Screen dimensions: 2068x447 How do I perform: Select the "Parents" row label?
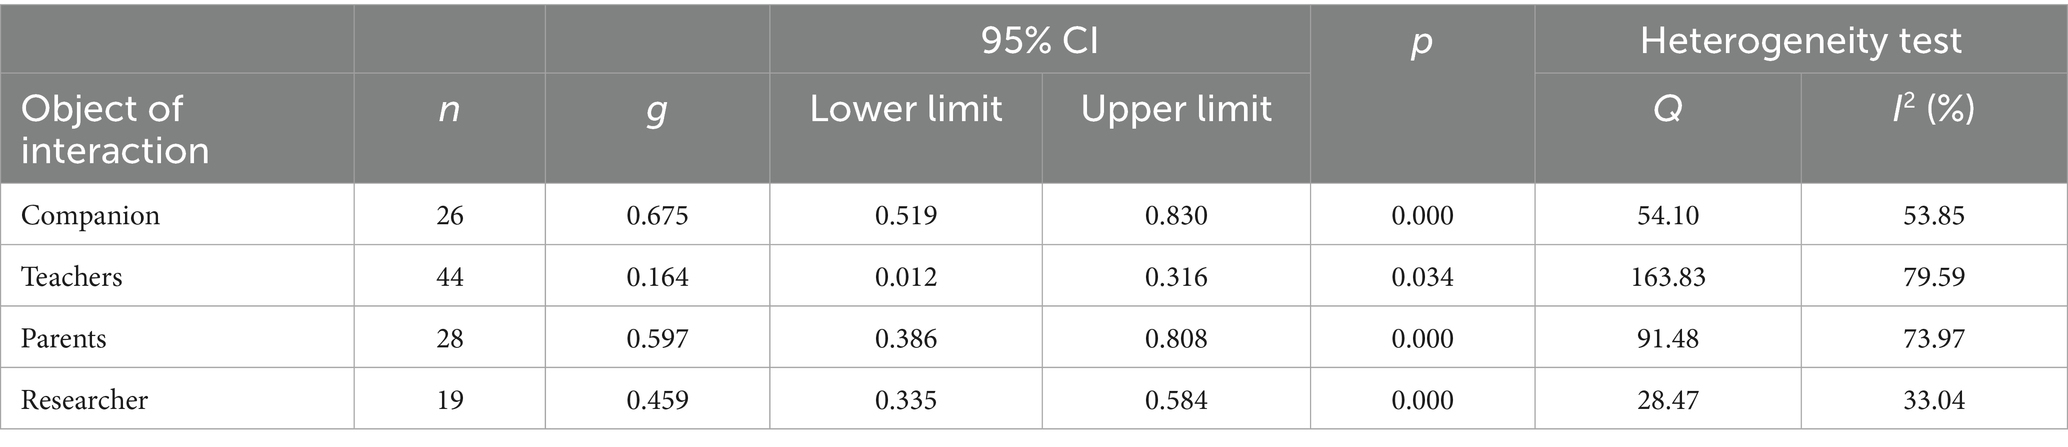pos(64,338)
